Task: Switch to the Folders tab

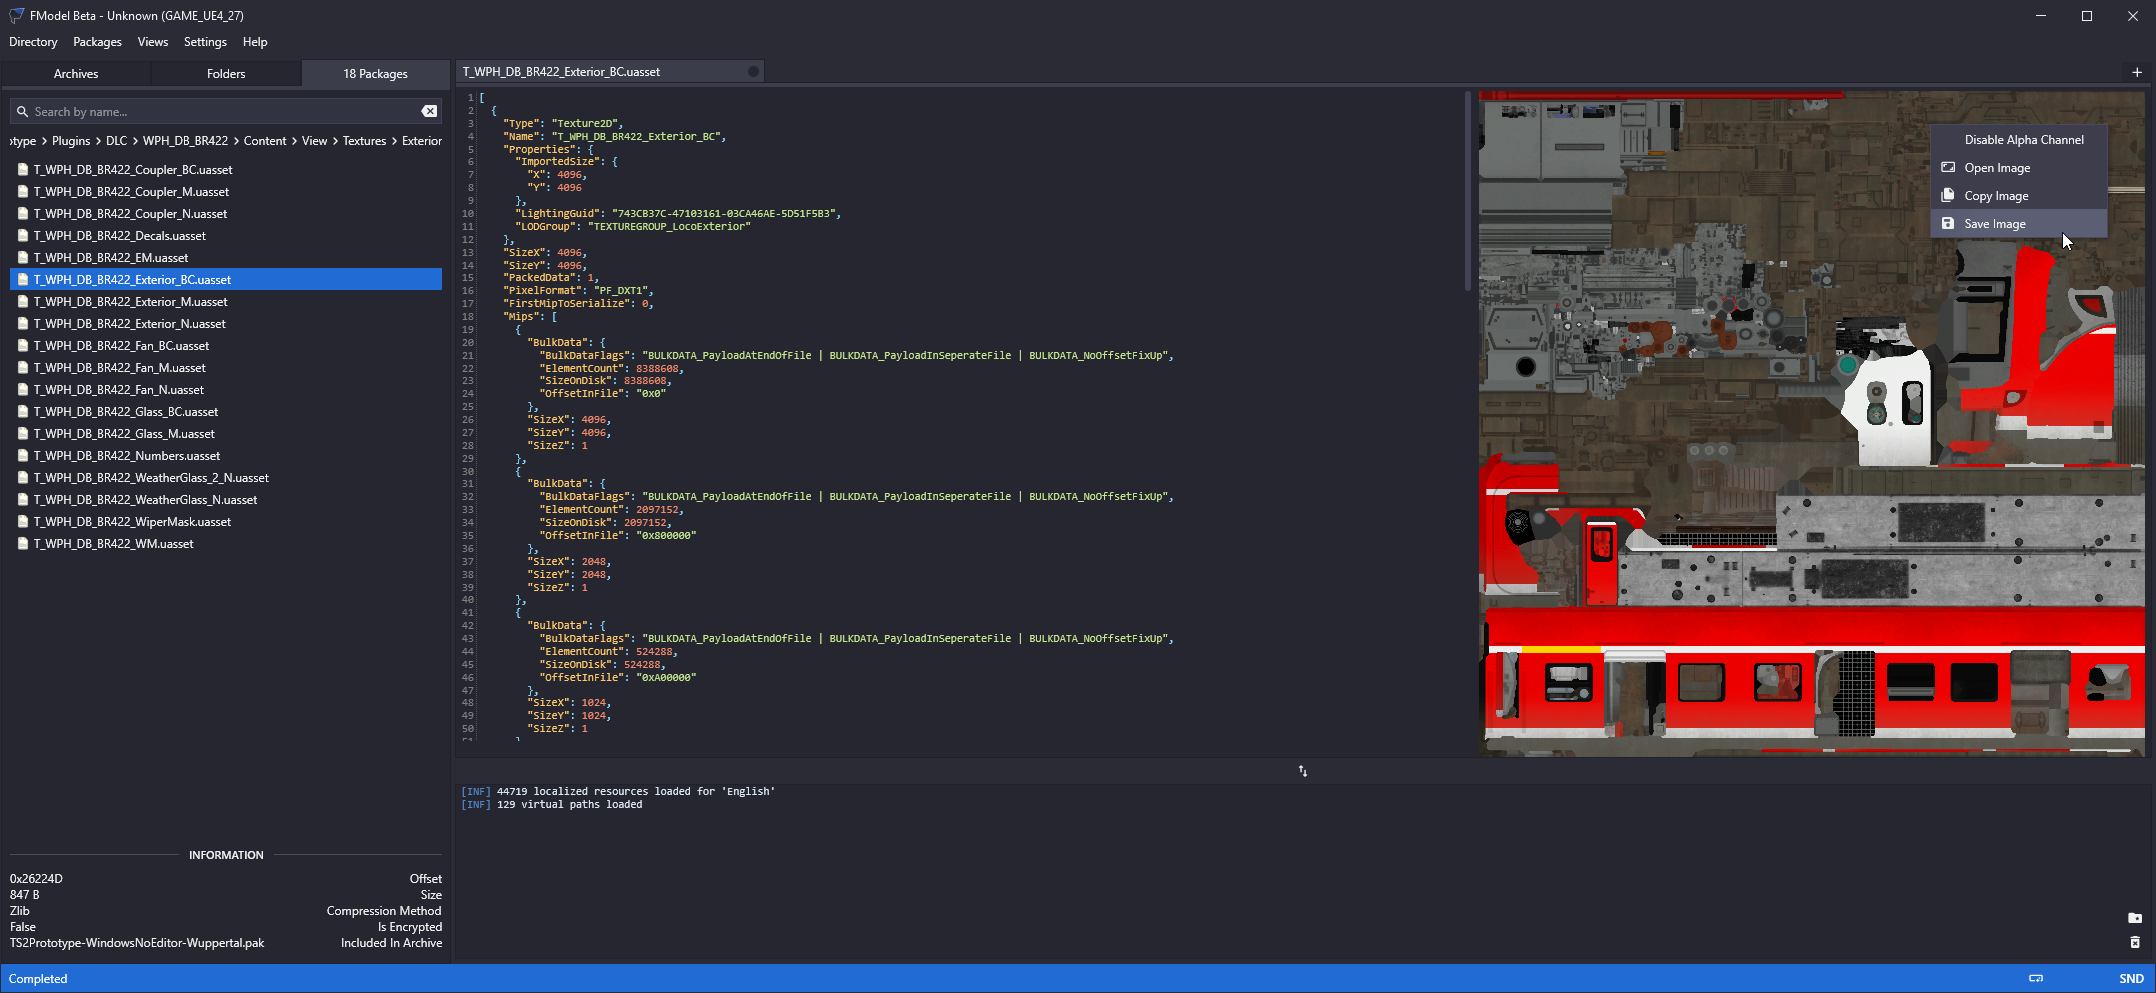Action: pos(226,74)
